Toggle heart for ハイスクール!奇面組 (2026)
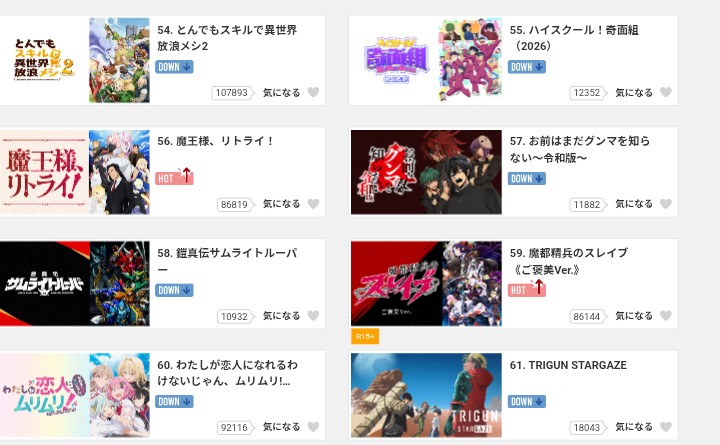This screenshot has height=445, width=720. point(666,92)
